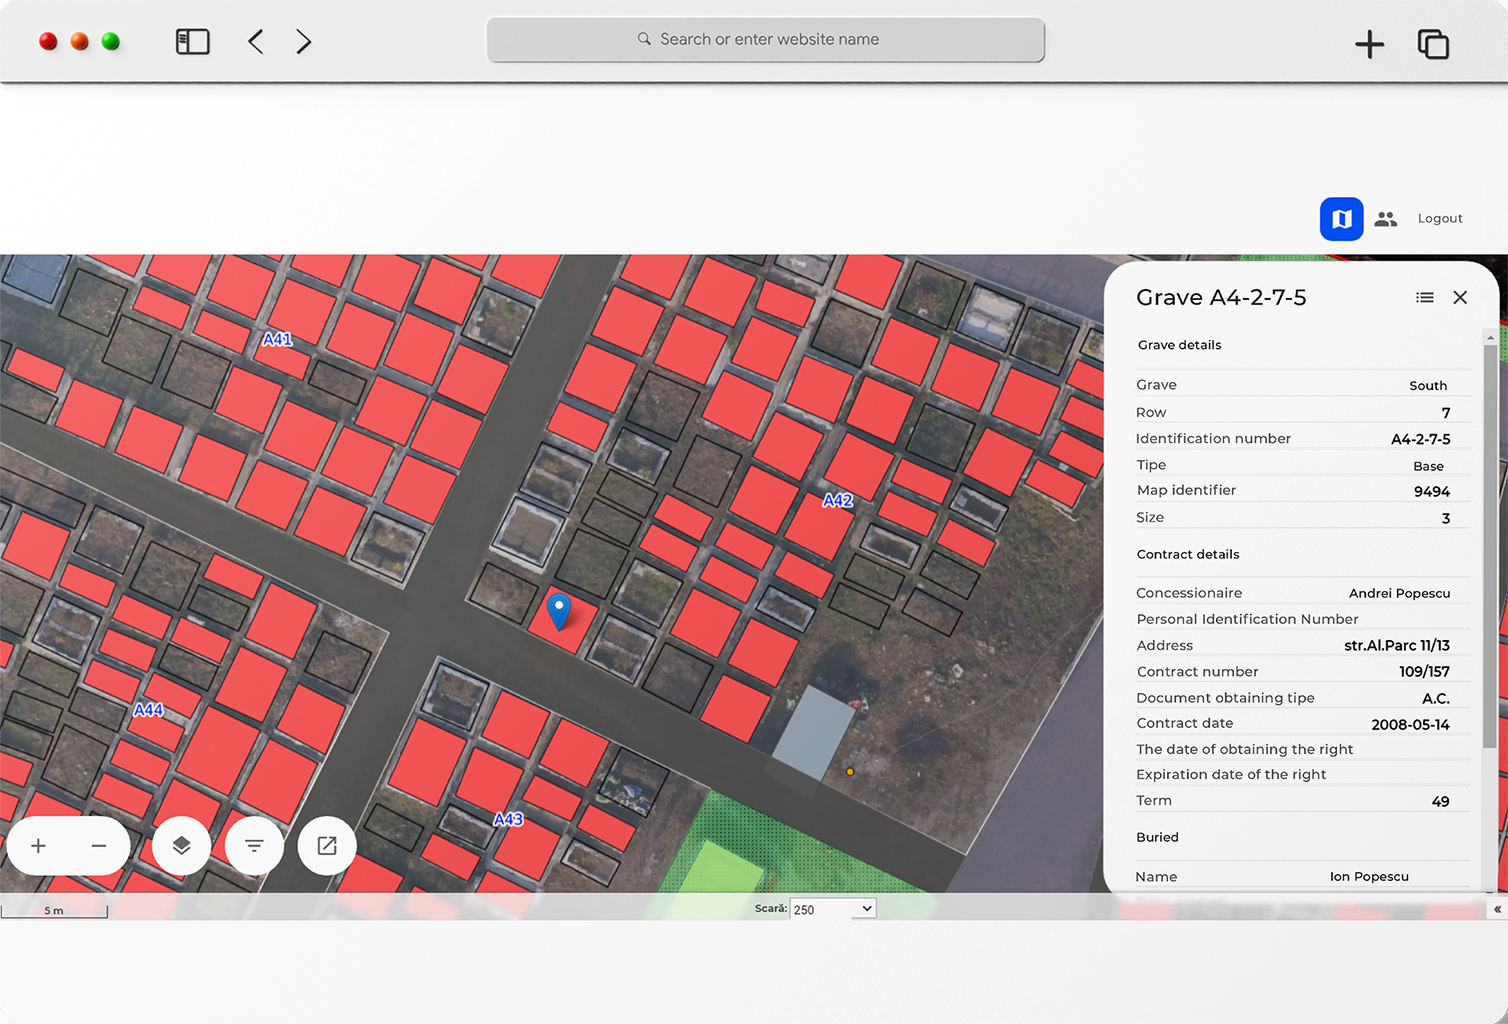The image size is (1508, 1024).
Task: Click the blue location pin on map
Action: tap(559, 610)
